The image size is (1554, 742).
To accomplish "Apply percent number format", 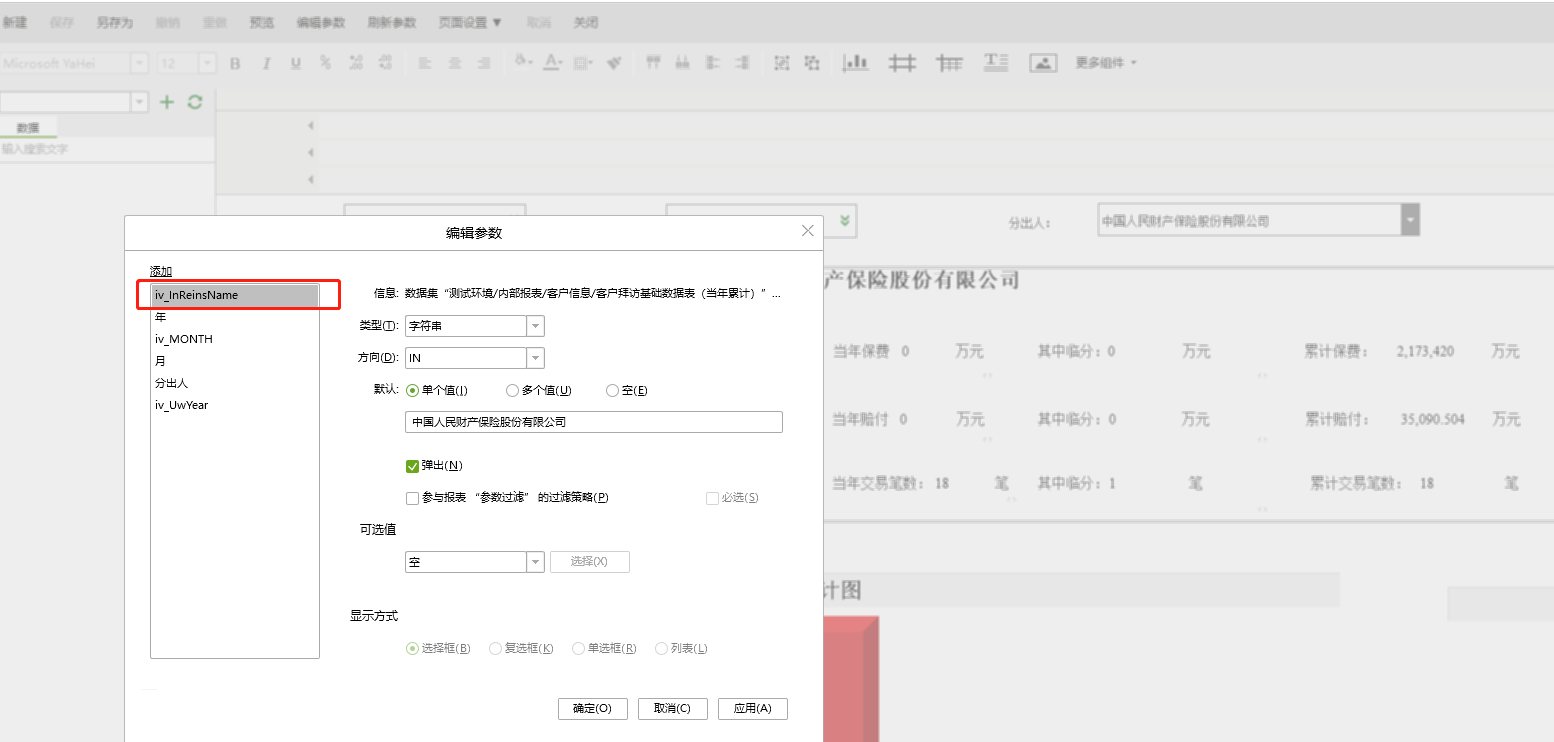I will coord(325,63).
